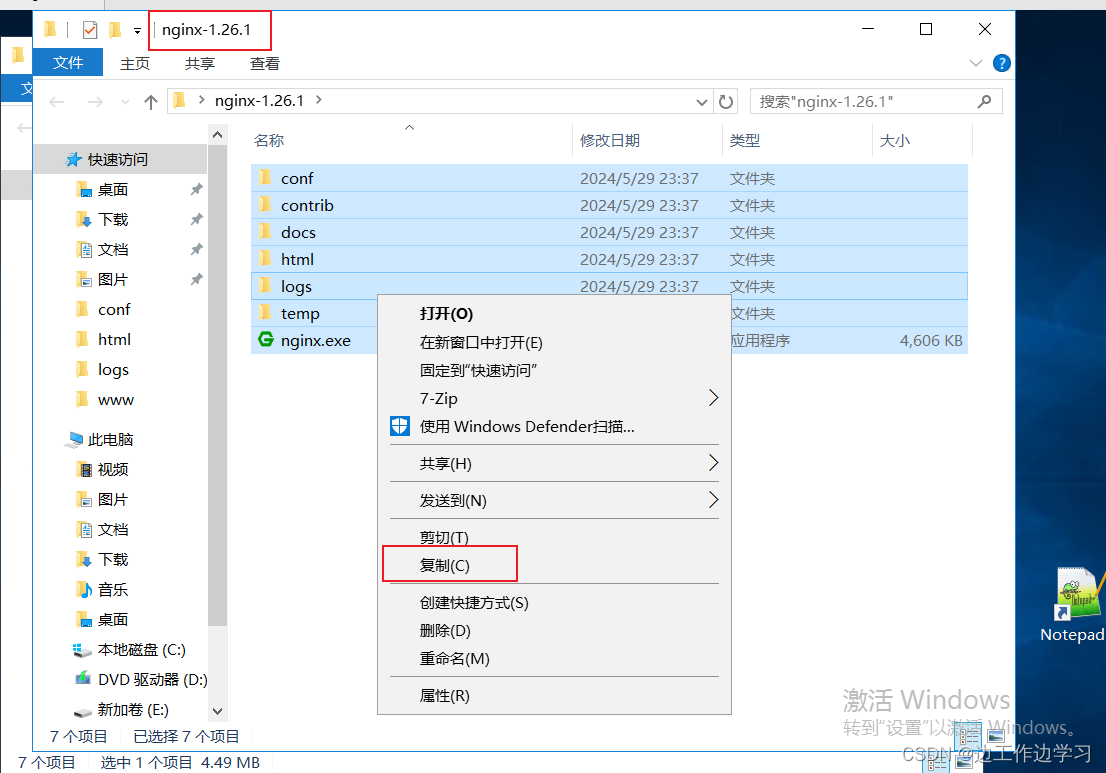Go back with the left arrow button
Screen dimensions: 1106x773
57,102
